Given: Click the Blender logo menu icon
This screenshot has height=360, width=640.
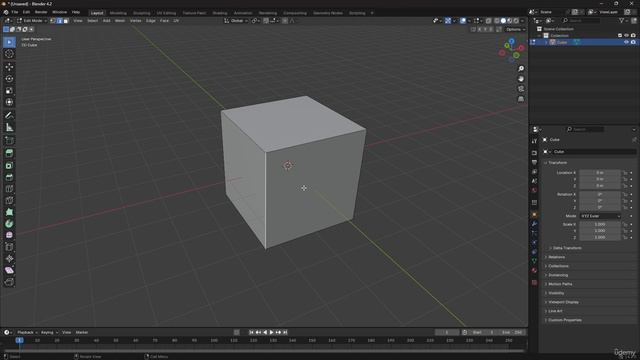Looking at the screenshot, I should pyautogui.click(x=6, y=12).
